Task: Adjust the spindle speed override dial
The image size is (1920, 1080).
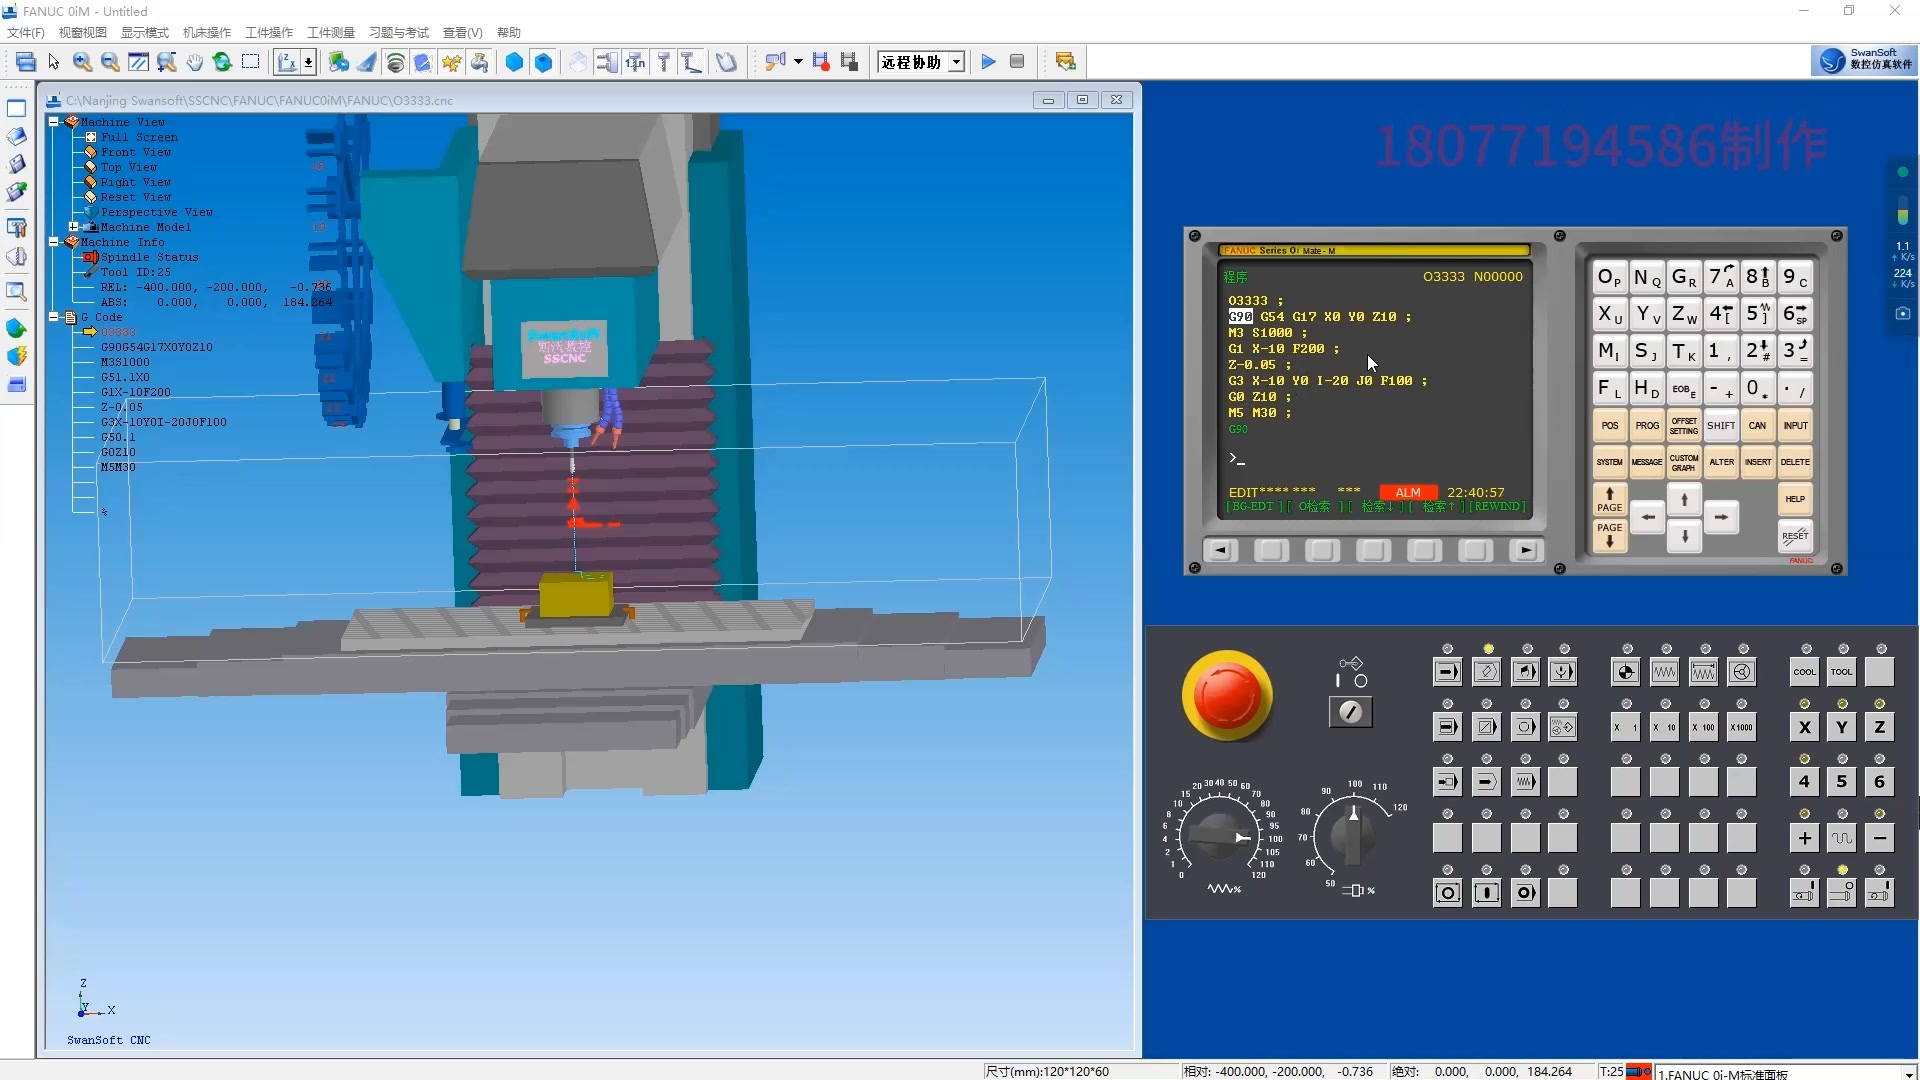Action: point(1352,834)
